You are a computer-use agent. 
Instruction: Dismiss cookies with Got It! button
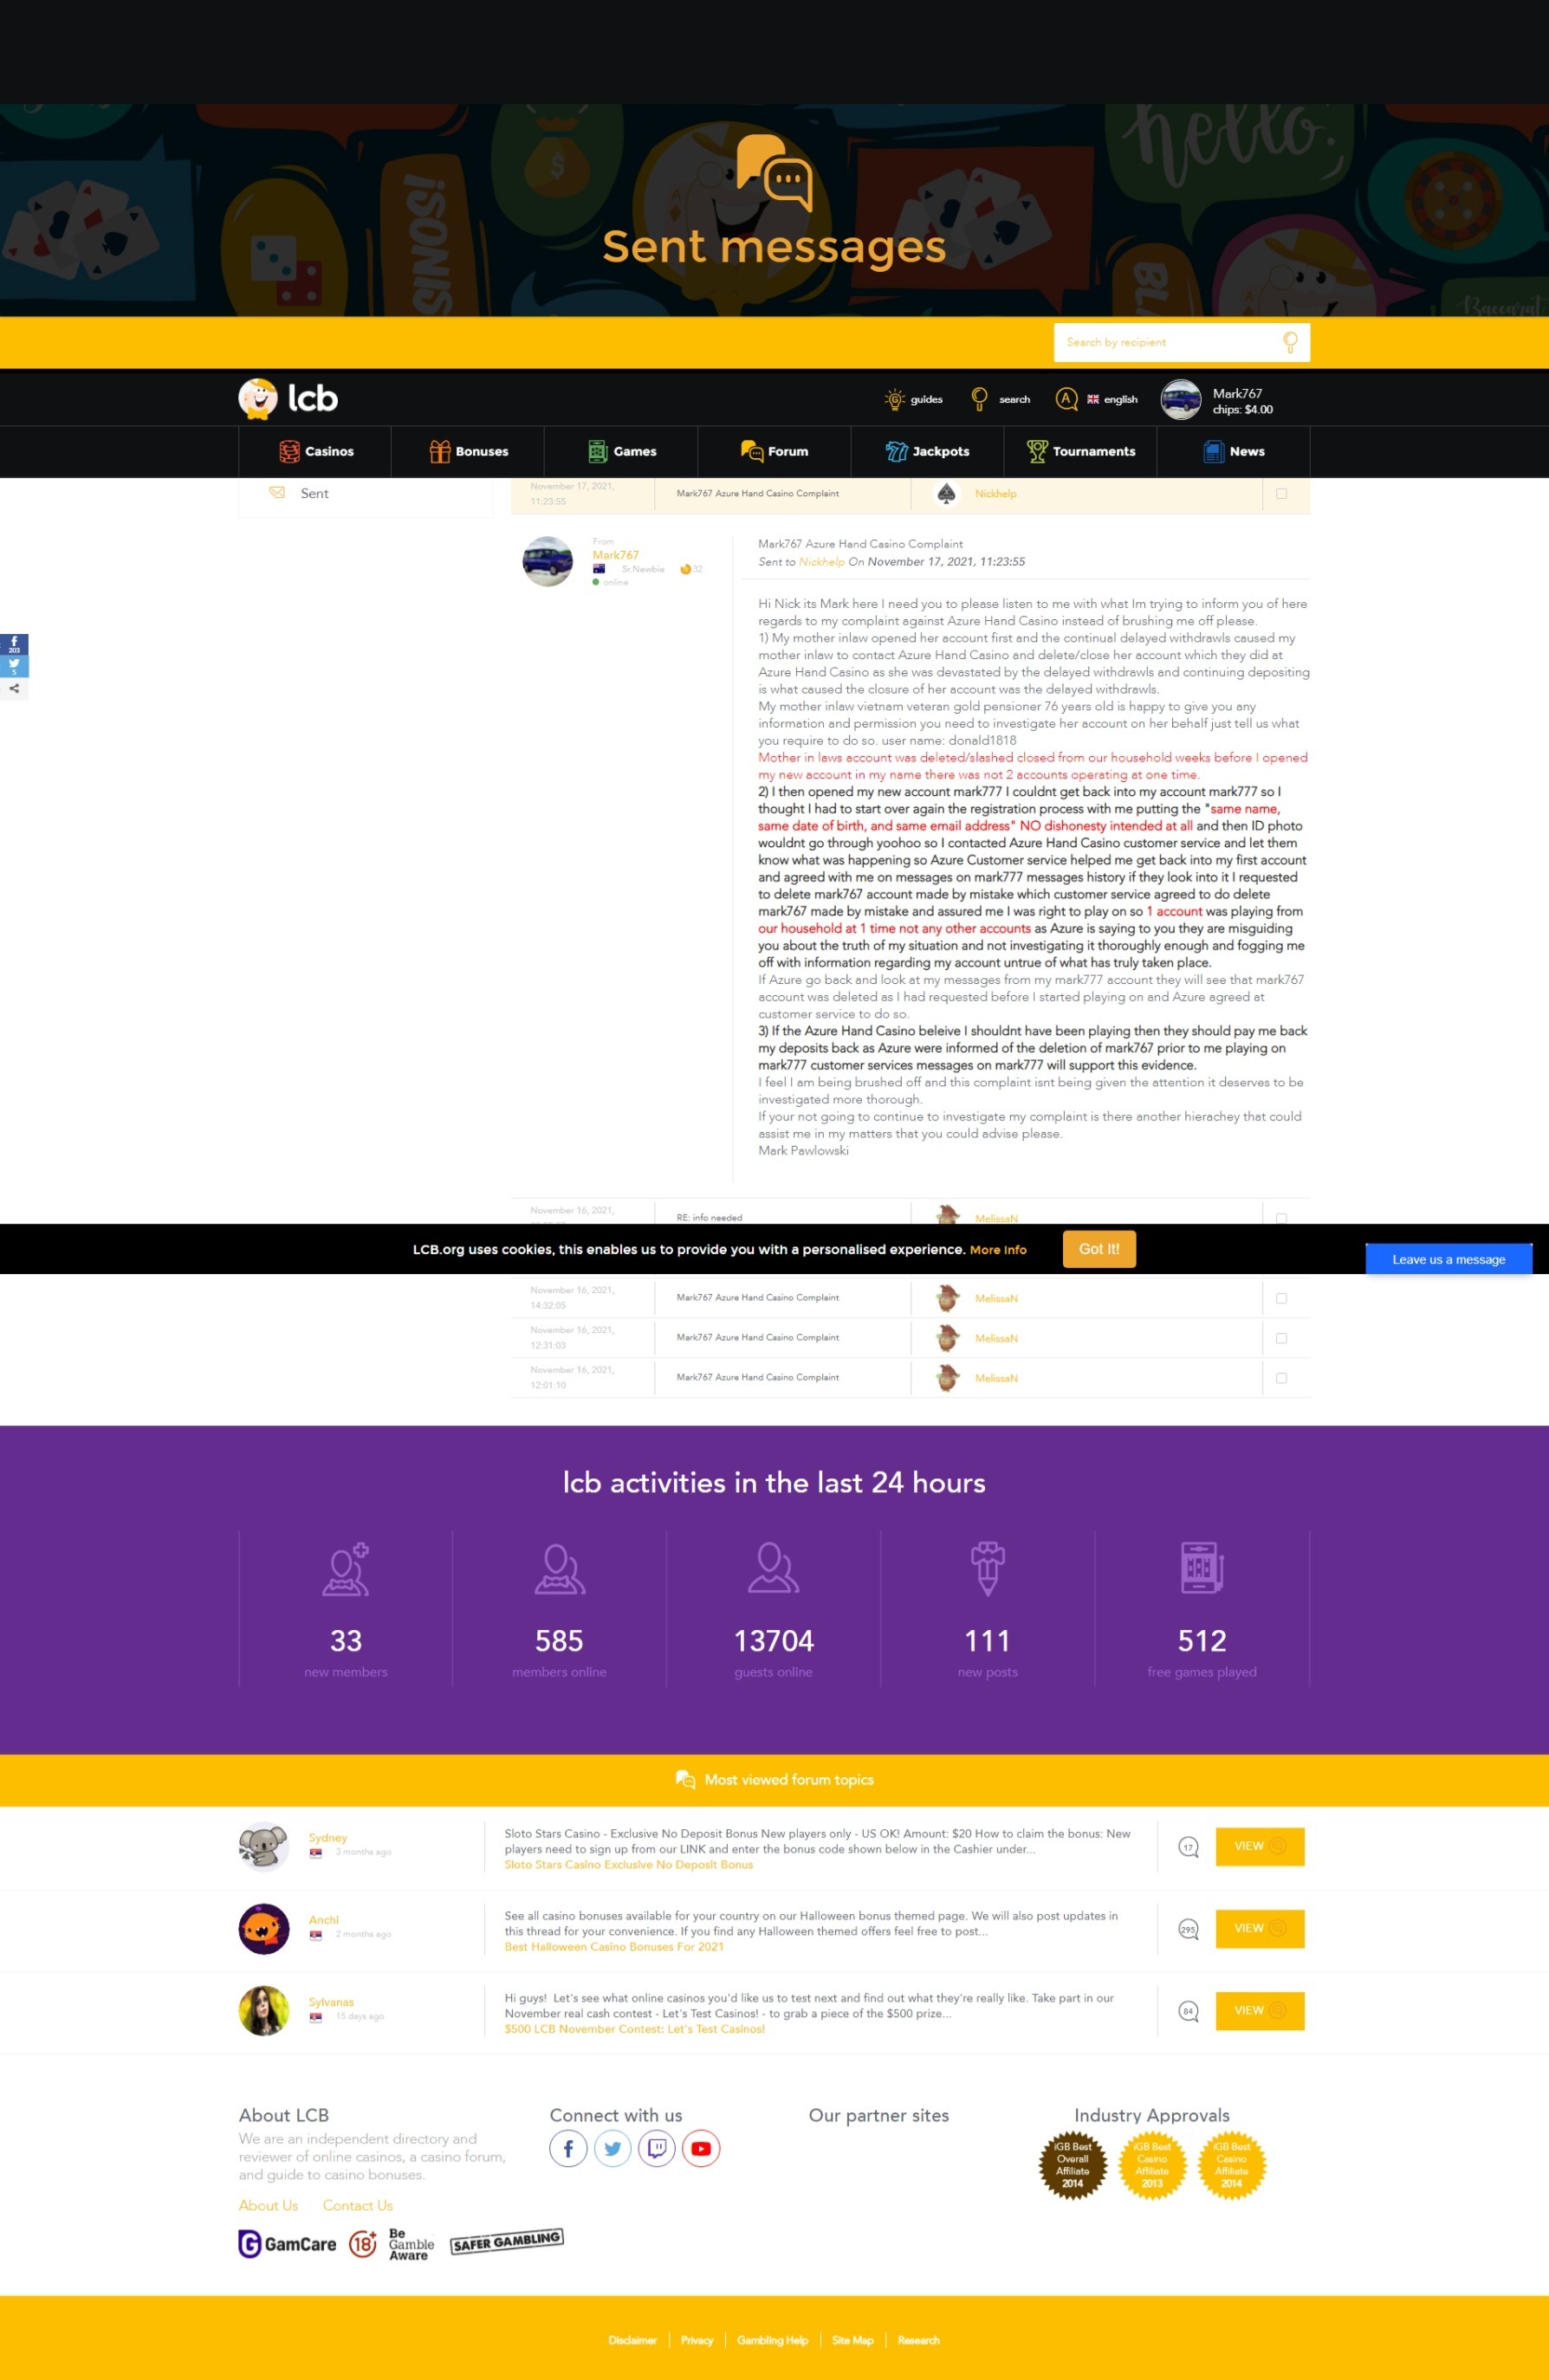coord(1098,1249)
